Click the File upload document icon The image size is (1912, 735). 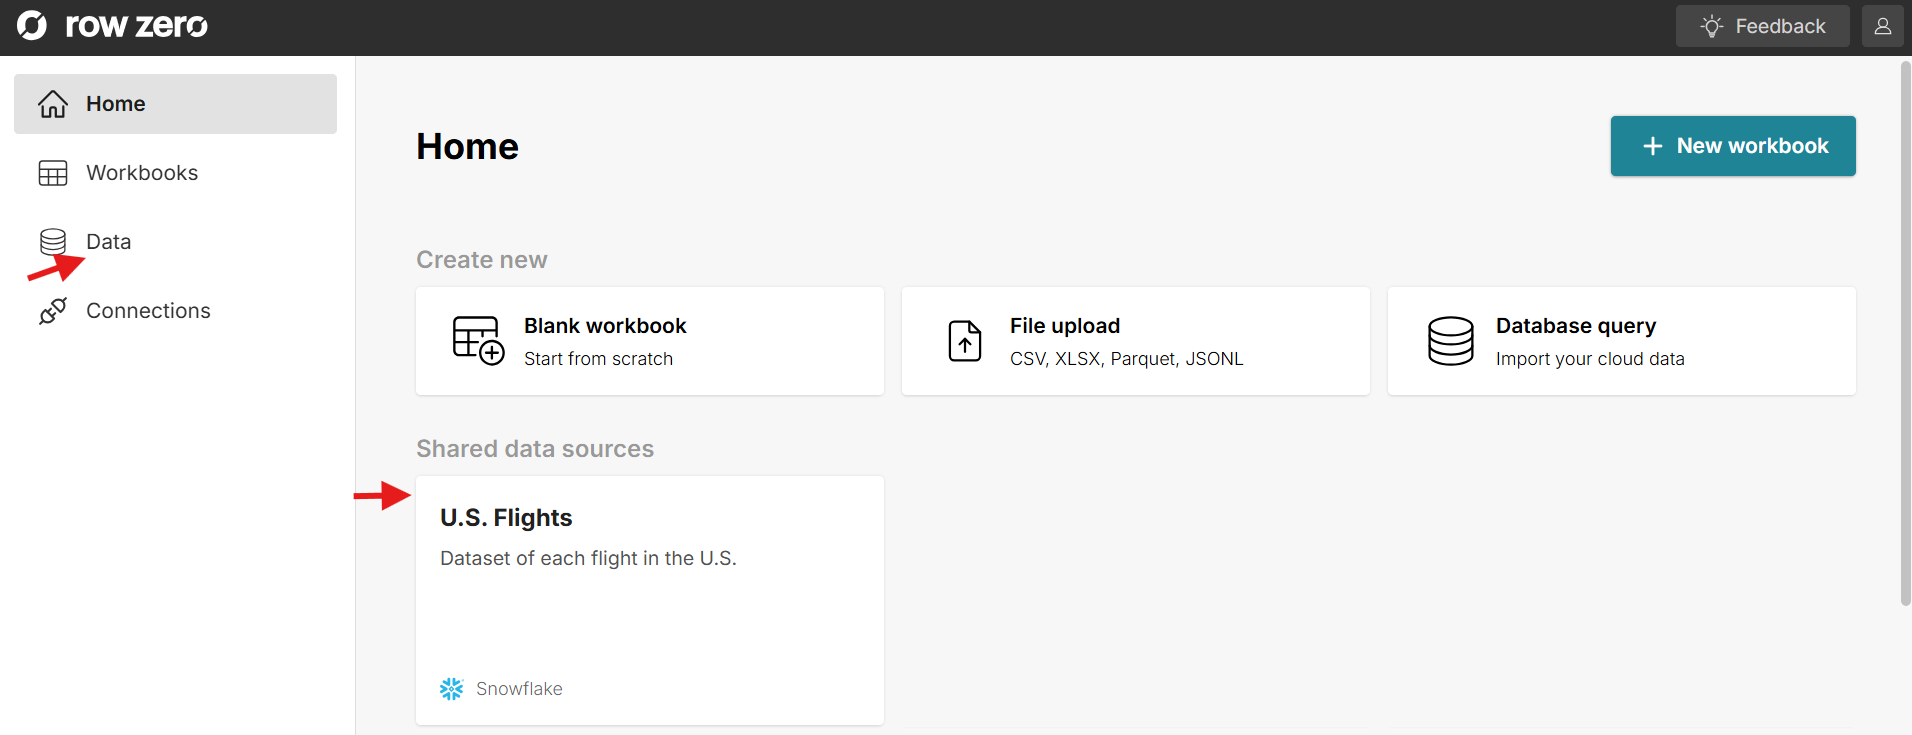[964, 341]
